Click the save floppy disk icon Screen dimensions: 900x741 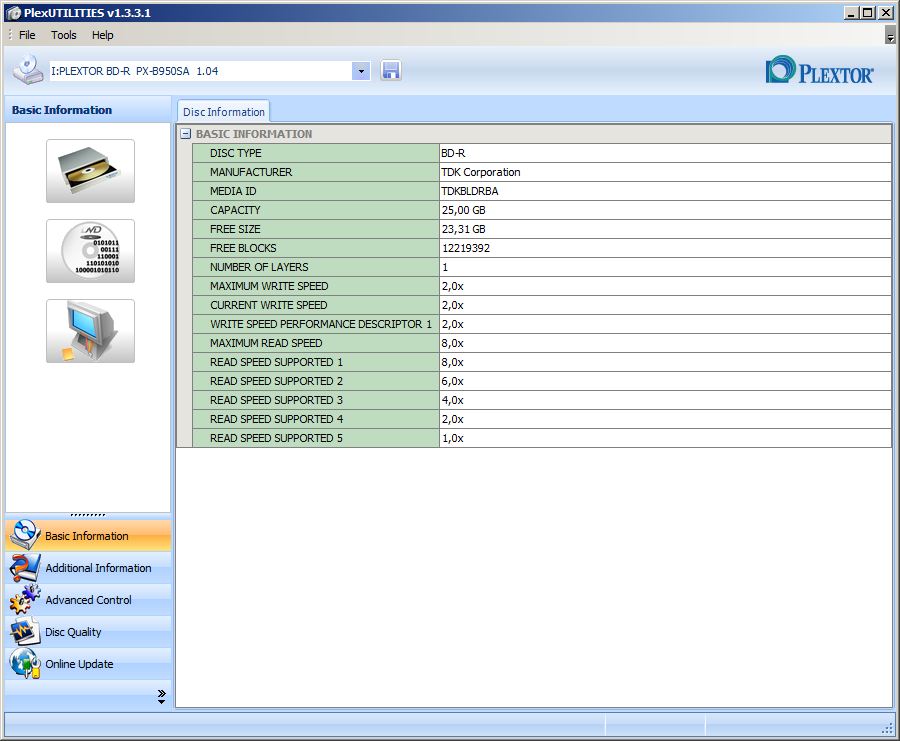(x=390, y=71)
